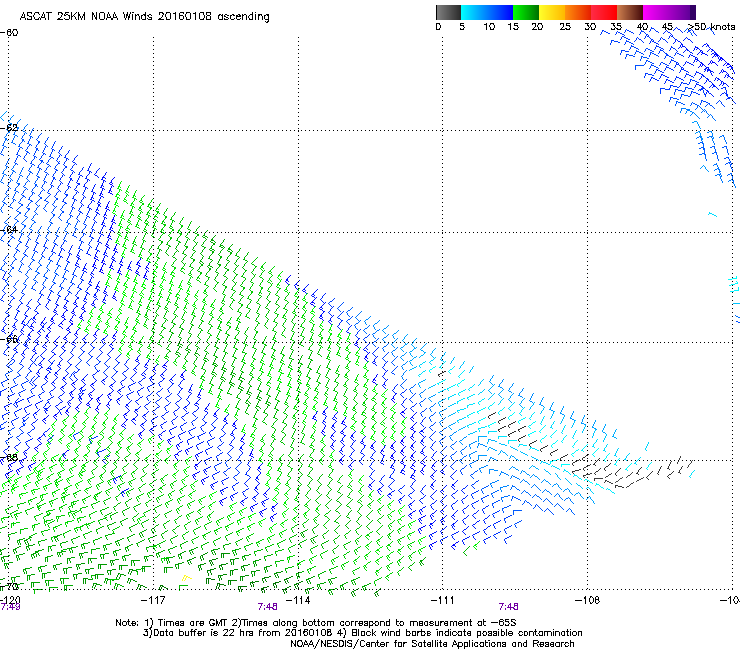Click the purple time label beneath -120
The height and width of the screenshot is (650, 740).
10,607
